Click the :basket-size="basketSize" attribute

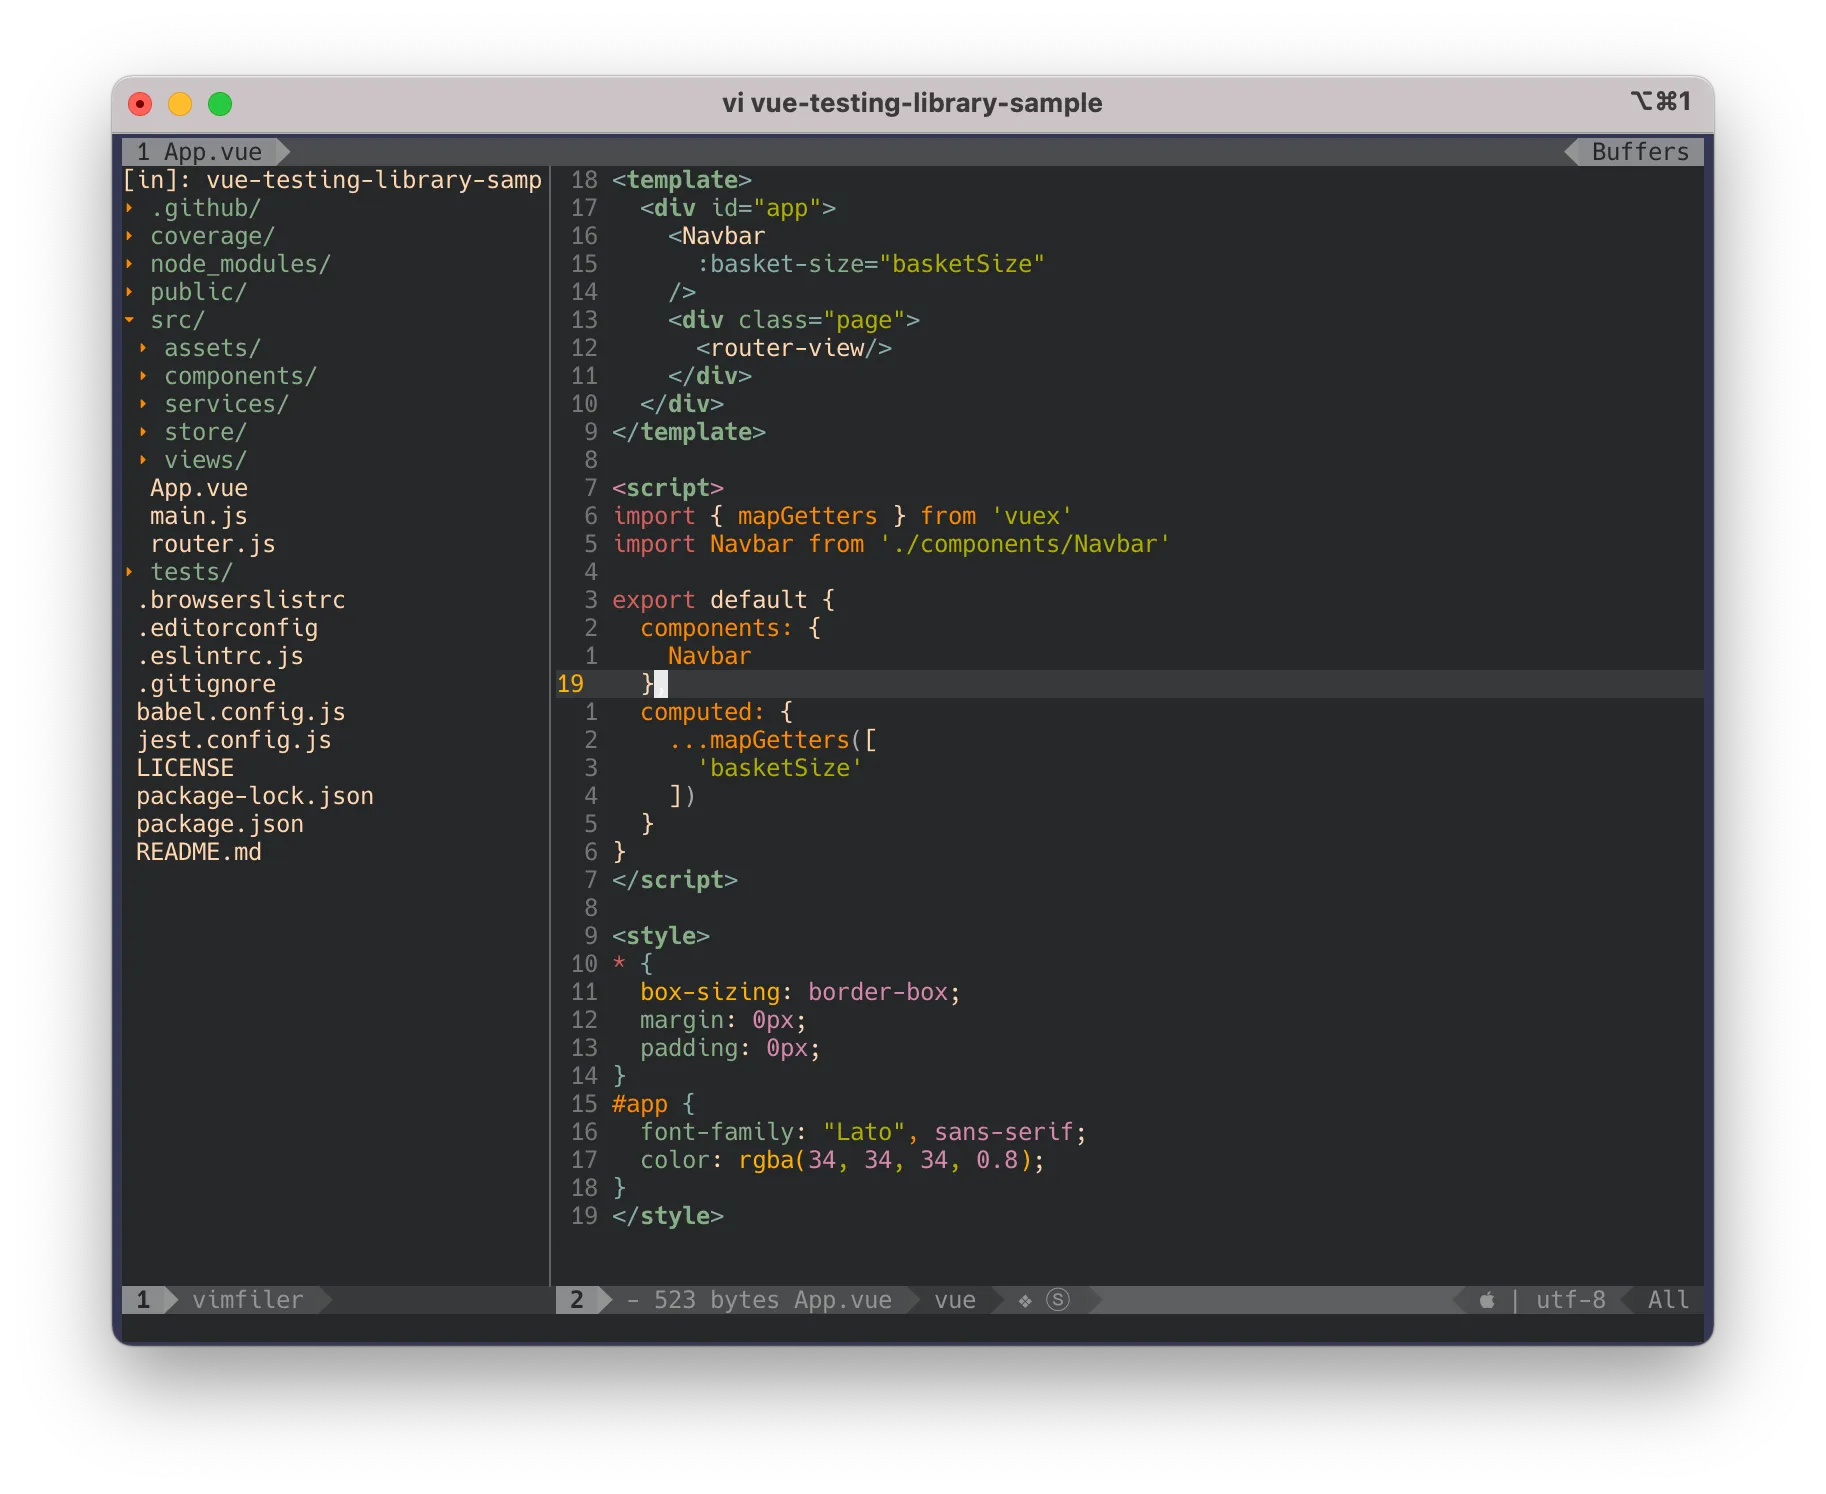pos(871,264)
